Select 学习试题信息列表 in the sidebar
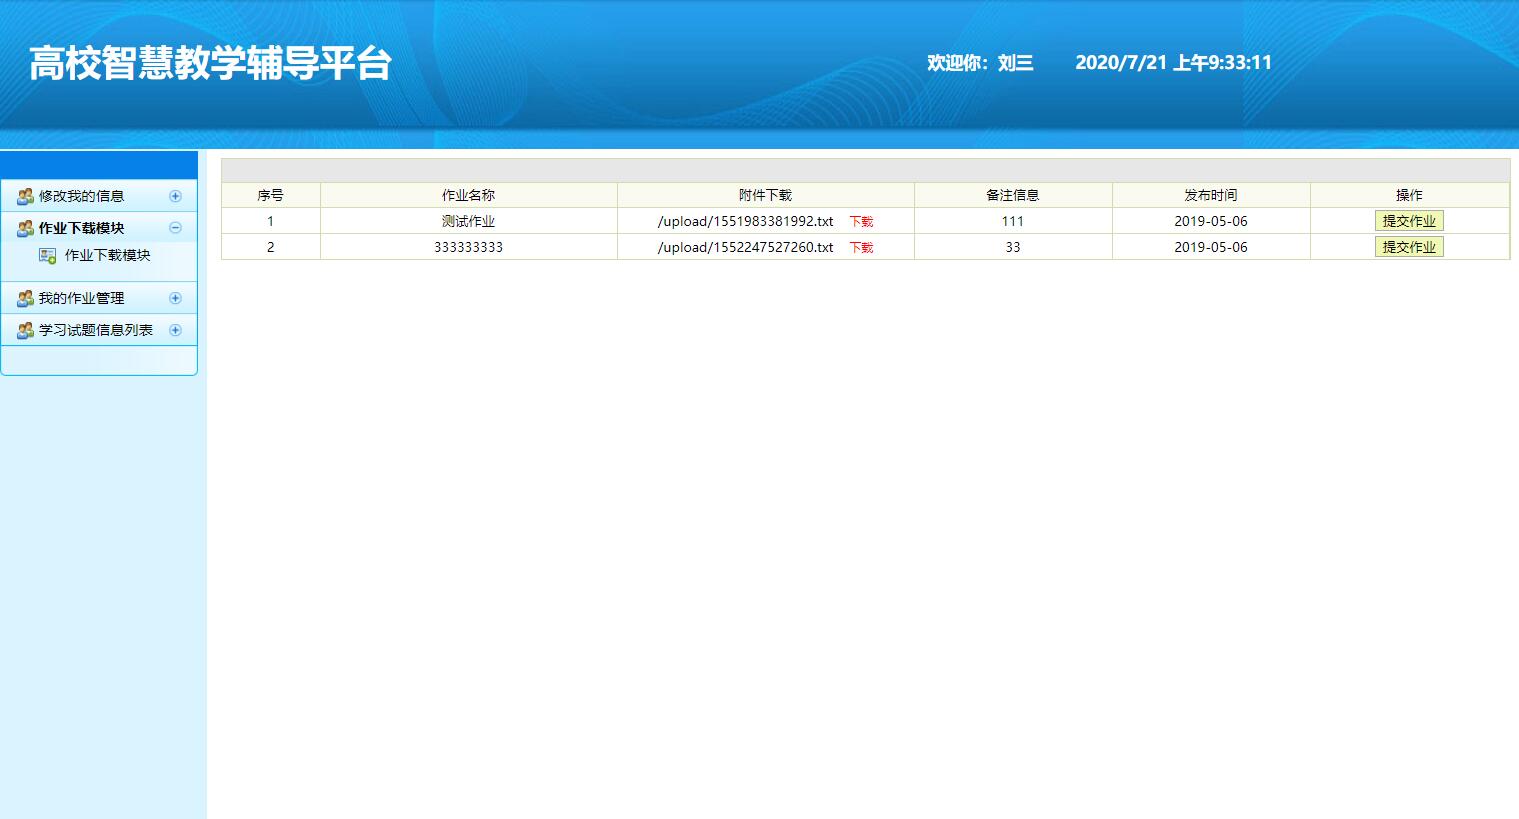 coord(95,330)
